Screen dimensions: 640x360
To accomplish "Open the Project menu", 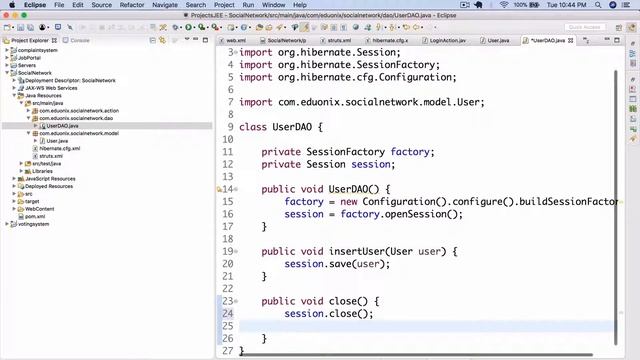I will [x=224, y=5].
